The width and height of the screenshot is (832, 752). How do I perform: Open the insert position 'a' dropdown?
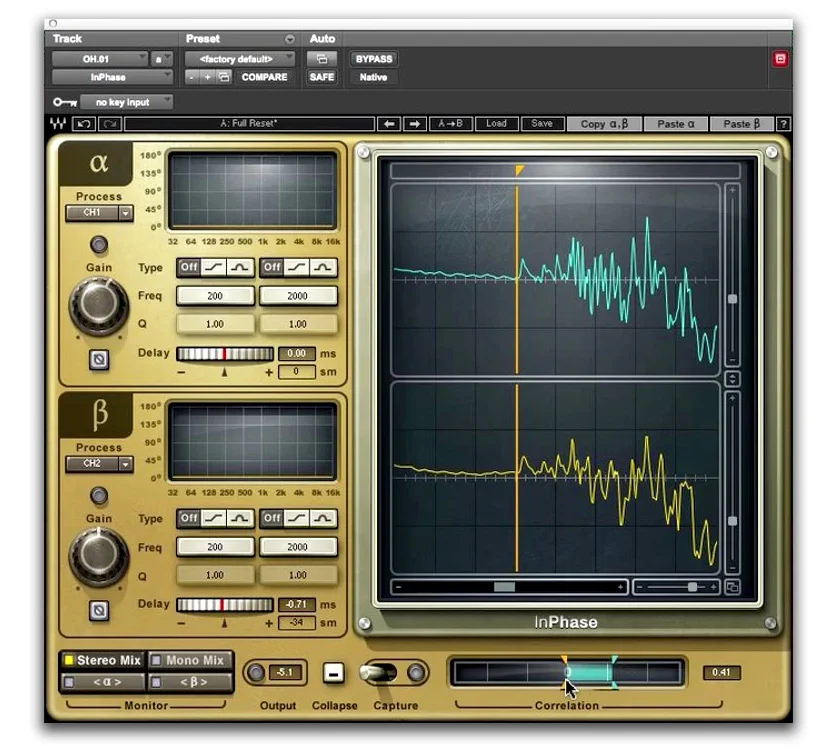coord(161,59)
